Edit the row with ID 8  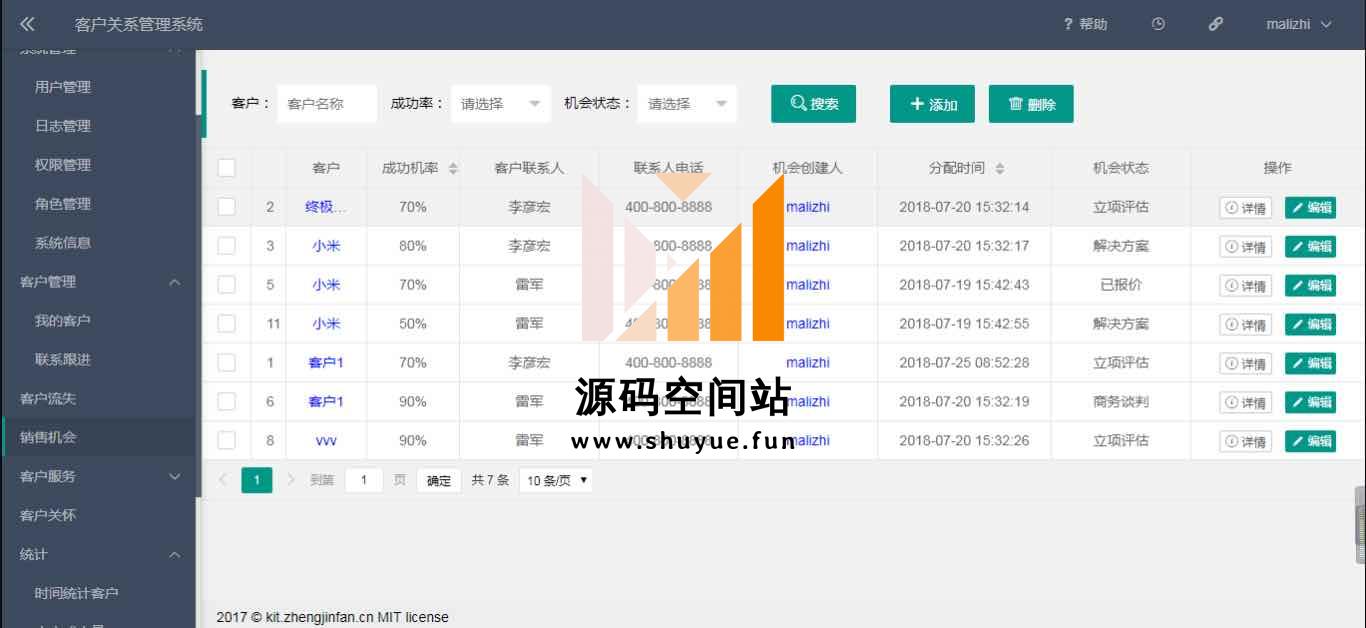1310,442
